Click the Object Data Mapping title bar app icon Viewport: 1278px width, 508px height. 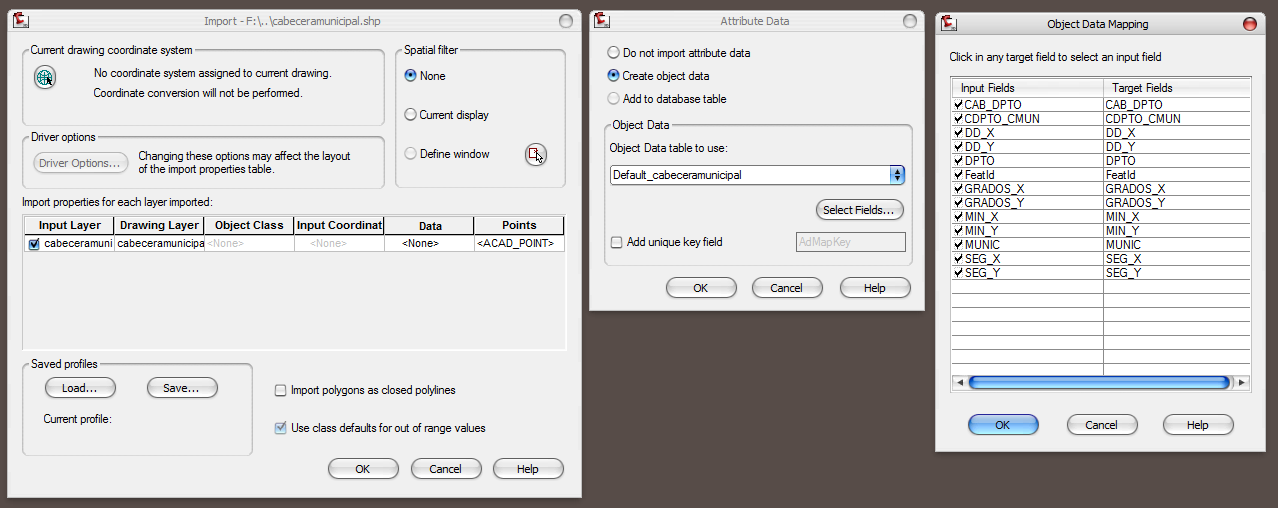951,23
